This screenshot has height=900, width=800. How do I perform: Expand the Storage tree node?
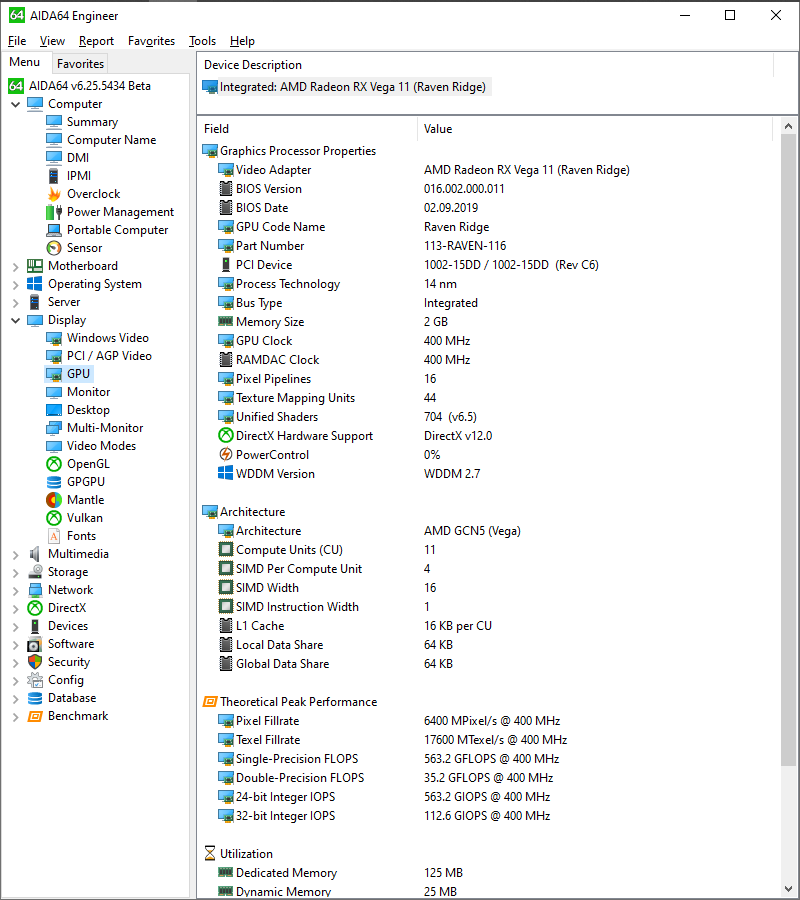coord(15,572)
